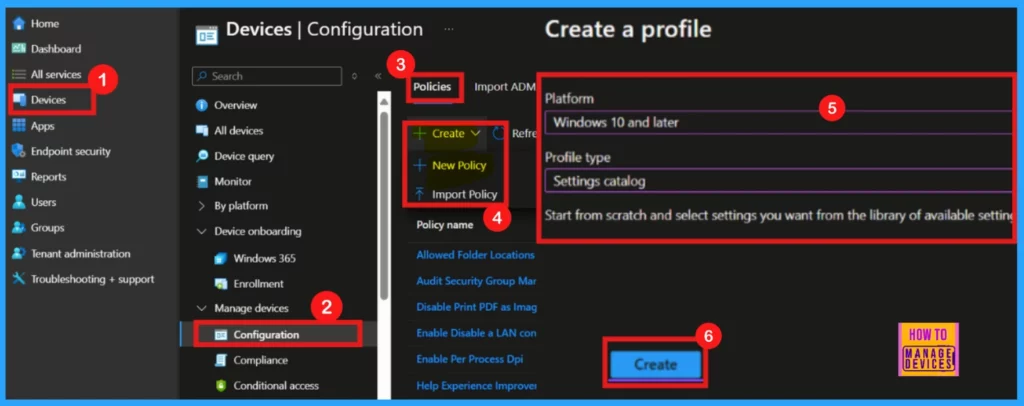
Task: Click the blue Create button
Action: 656,364
